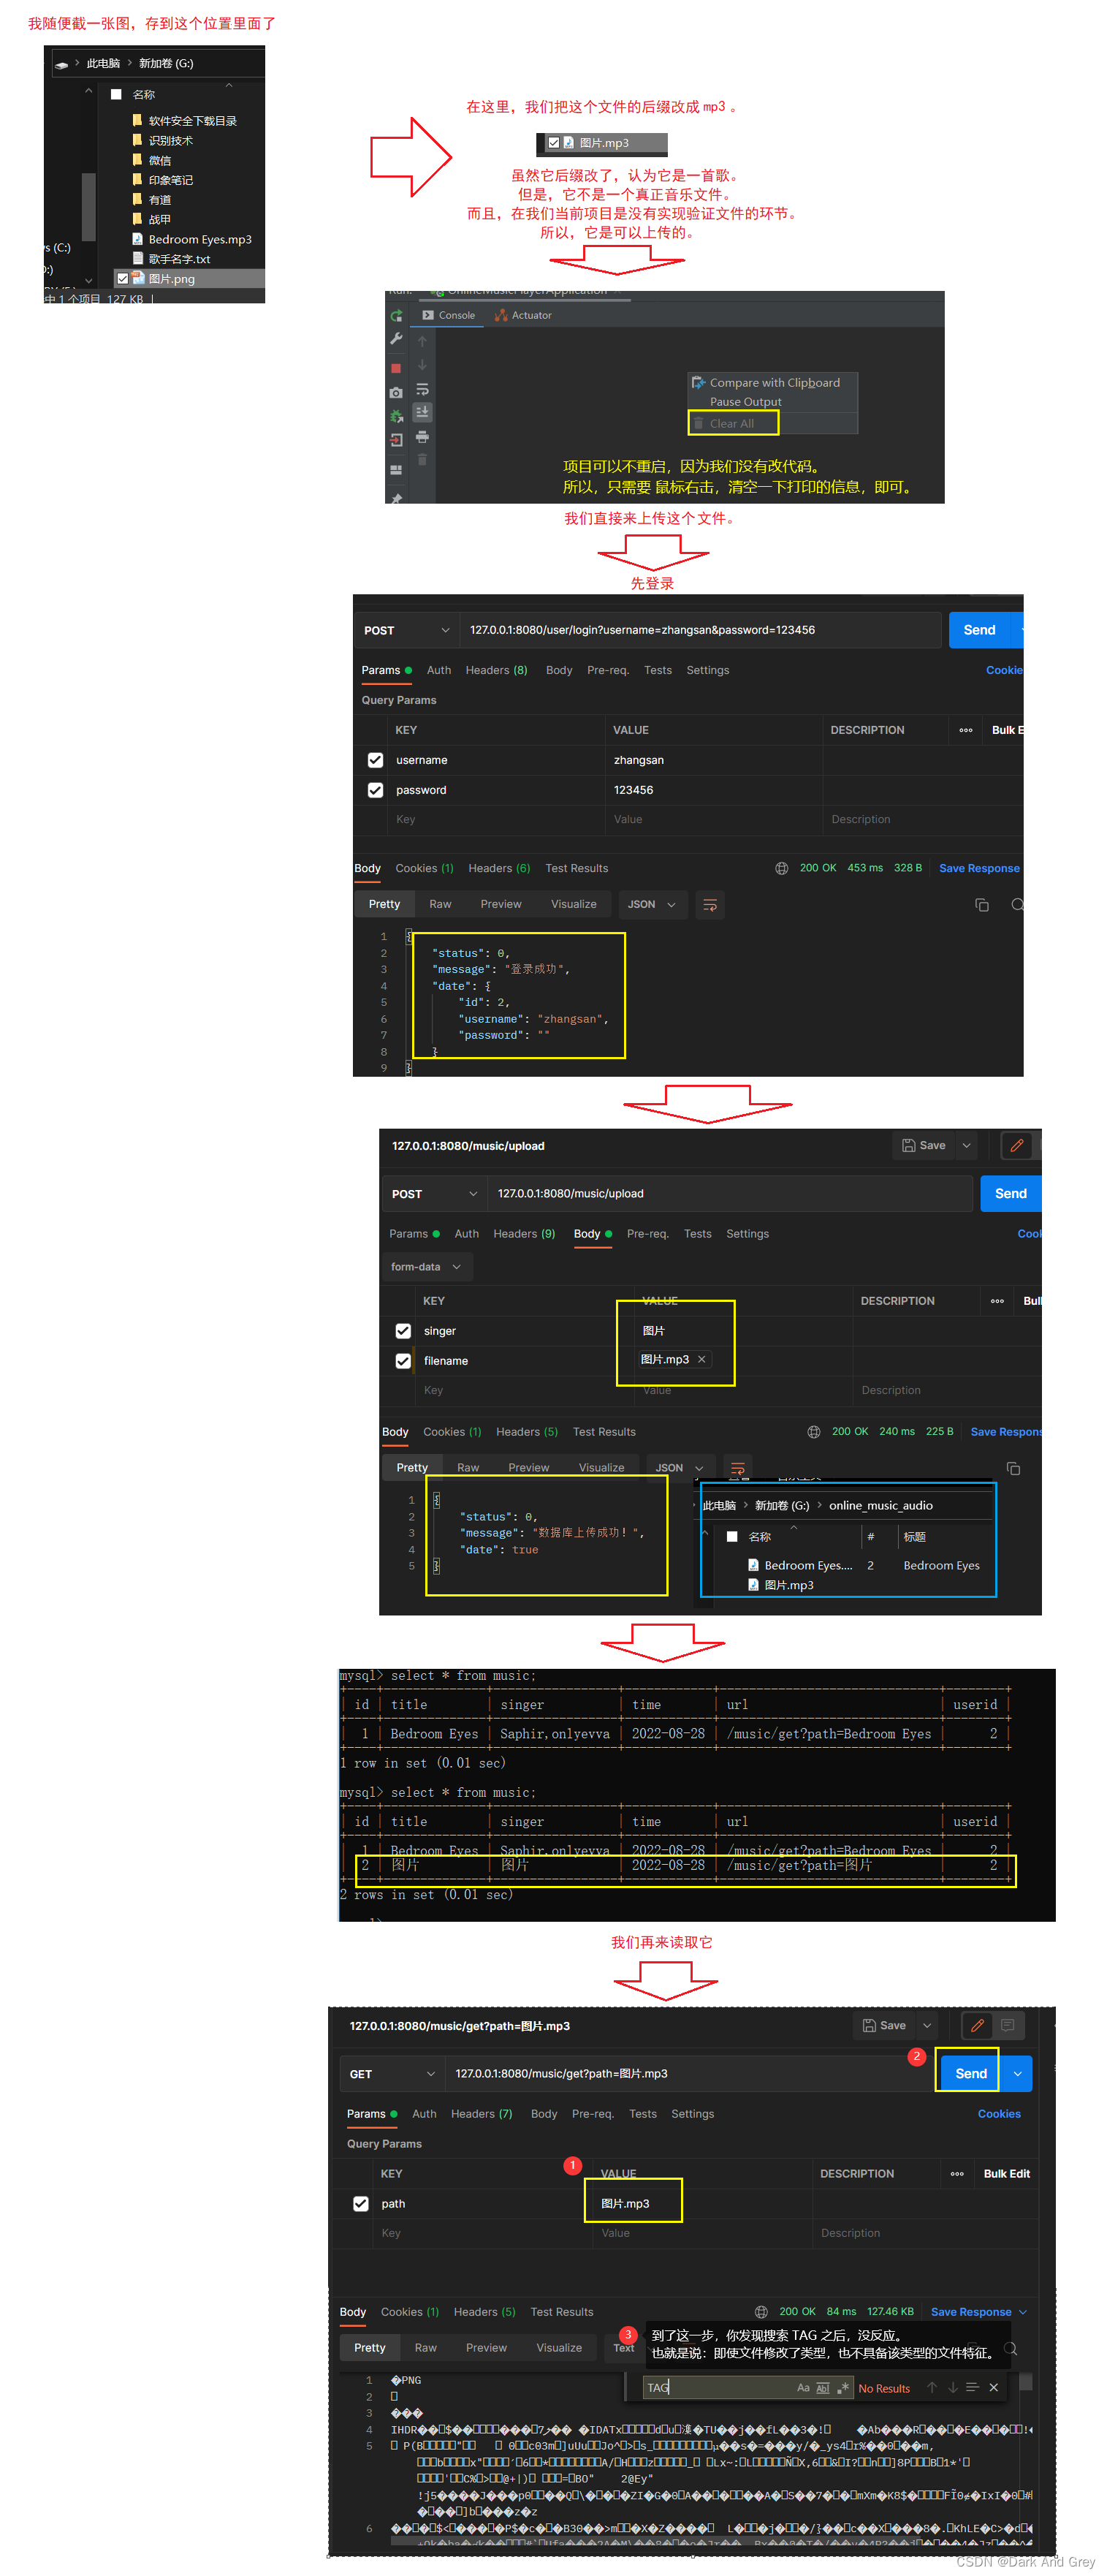Click the globe icon beside 84 ms
This screenshot has height=2576, width=1107.
[761, 2313]
